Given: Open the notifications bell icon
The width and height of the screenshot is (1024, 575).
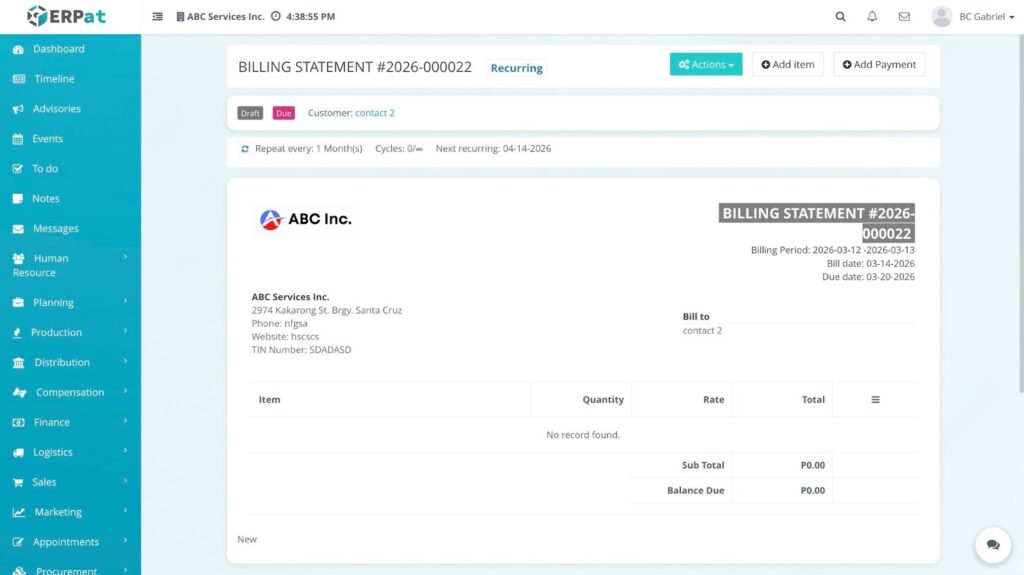Looking at the screenshot, I should point(872,16).
